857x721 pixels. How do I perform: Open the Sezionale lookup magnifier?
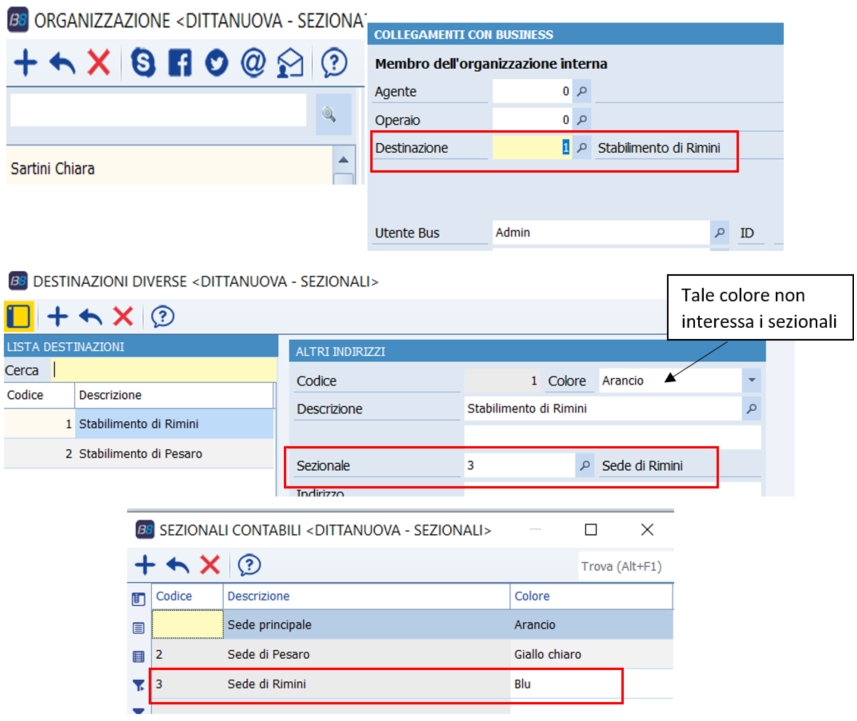[585, 465]
